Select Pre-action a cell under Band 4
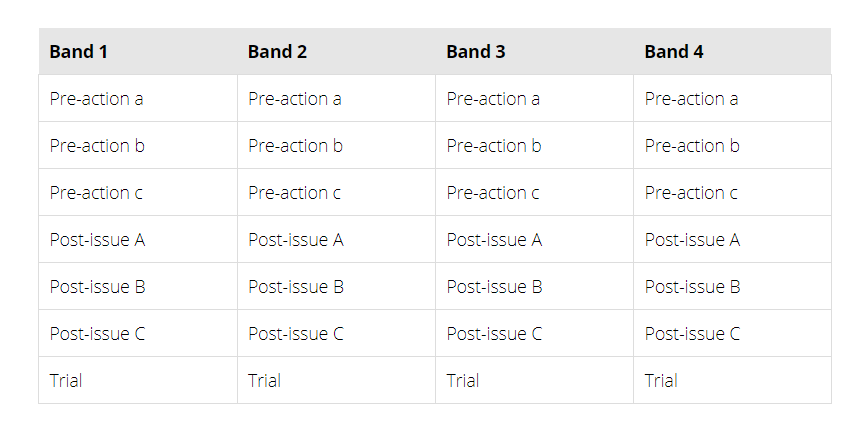 tap(692, 99)
